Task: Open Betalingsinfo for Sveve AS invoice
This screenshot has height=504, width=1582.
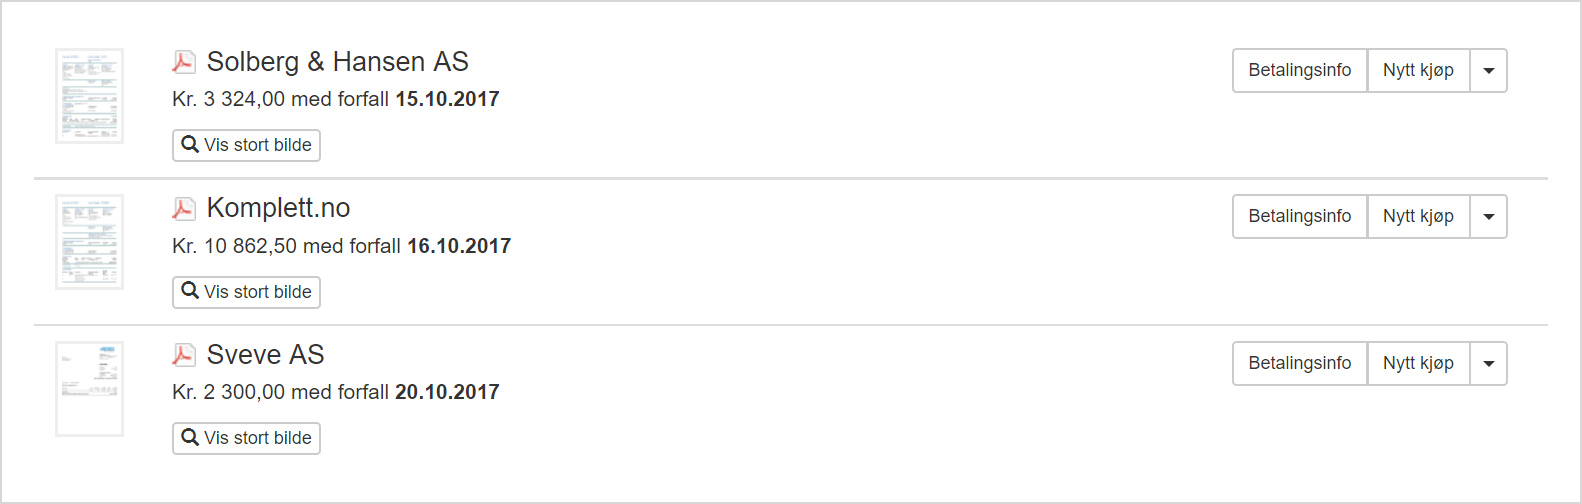Action: (1300, 363)
